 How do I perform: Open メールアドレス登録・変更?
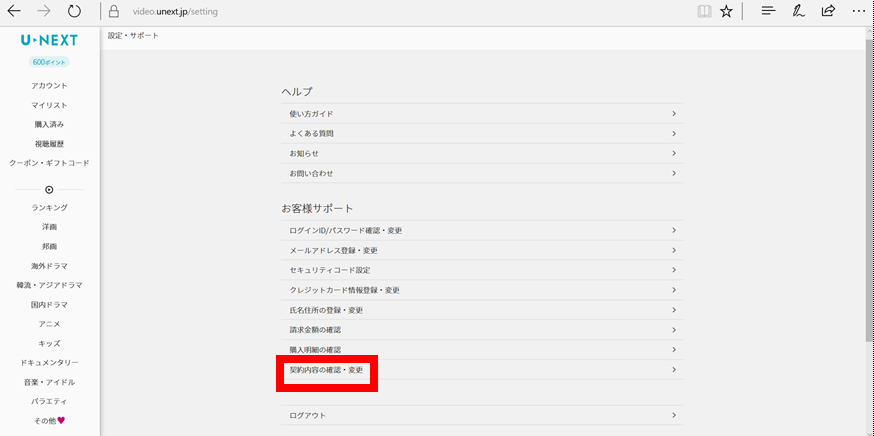[x=482, y=250]
